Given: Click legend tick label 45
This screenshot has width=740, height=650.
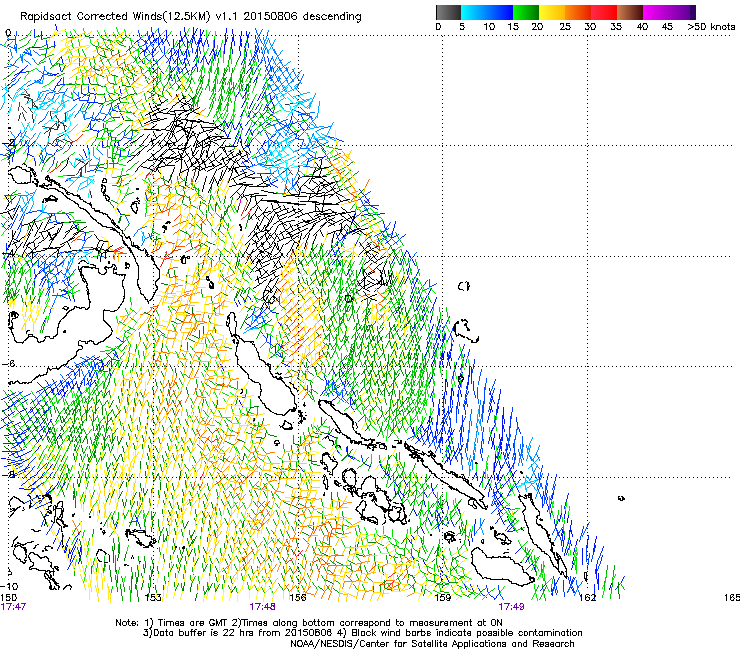Looking at the screenshot, I should [667, 27].
